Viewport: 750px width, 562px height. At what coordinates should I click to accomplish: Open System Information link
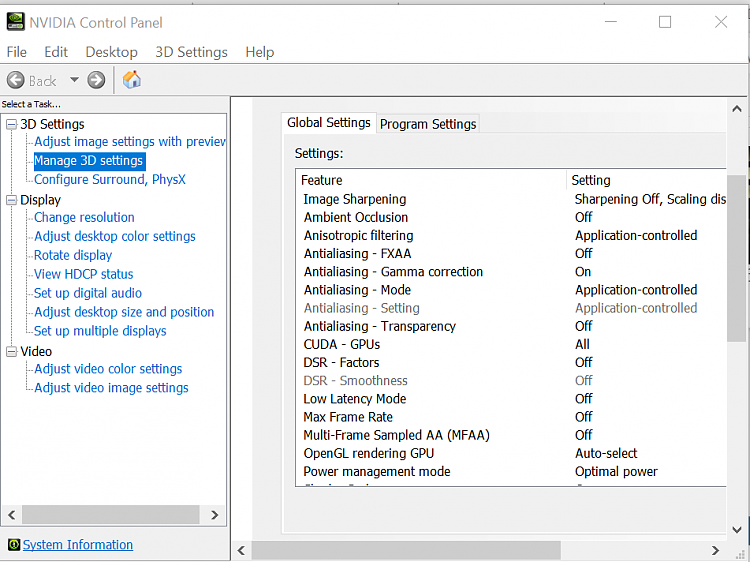click(x=77, y=545)
